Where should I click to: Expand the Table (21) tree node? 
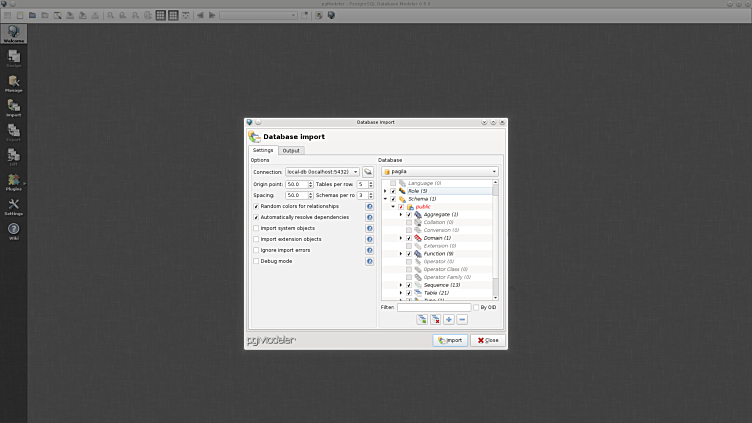tap(401, 293)
